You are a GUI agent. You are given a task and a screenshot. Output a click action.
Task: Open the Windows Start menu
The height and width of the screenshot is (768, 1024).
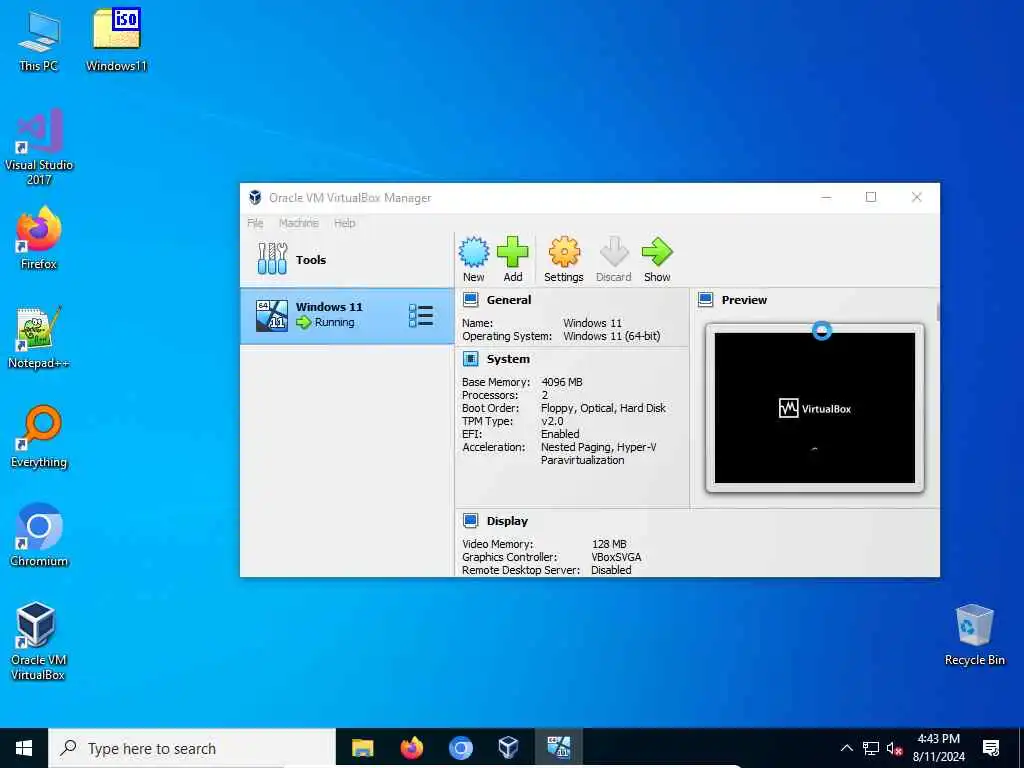(x=24, y=748)
